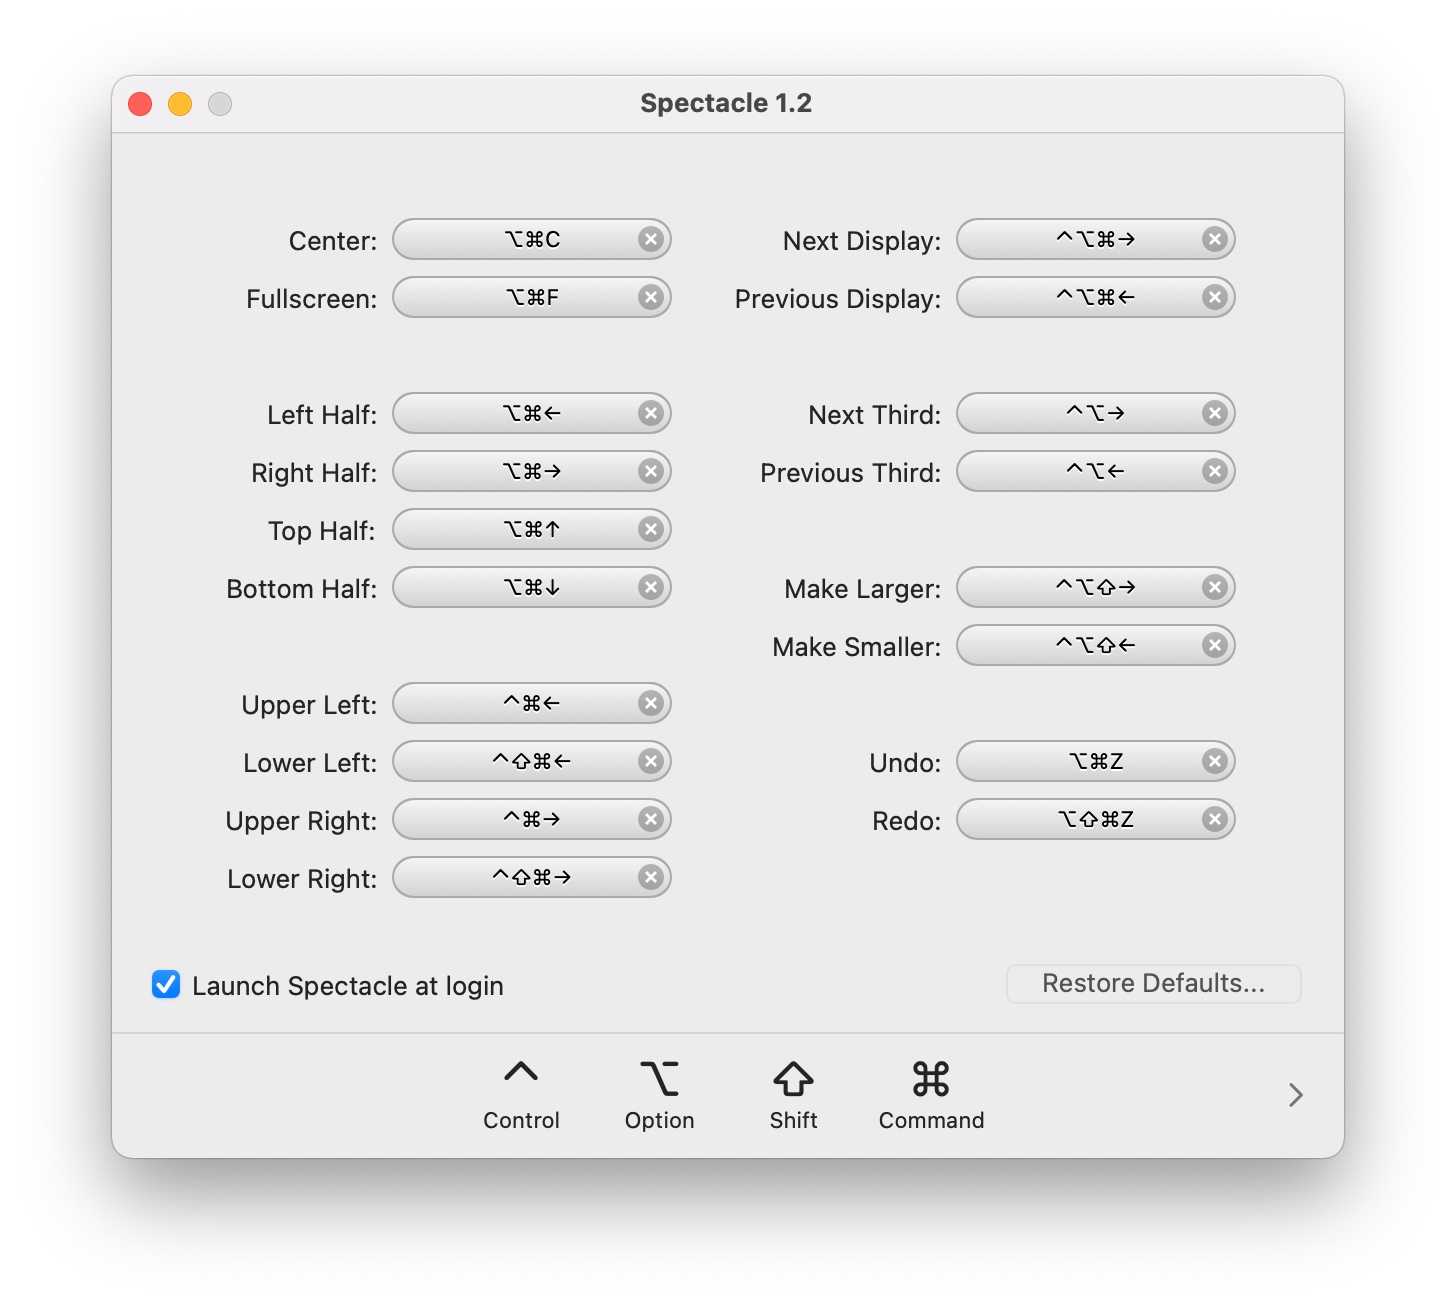This screenshot has height=1306, width=1456.
Task: Click the 'Center:' label
Action: [x=333, y=241]
